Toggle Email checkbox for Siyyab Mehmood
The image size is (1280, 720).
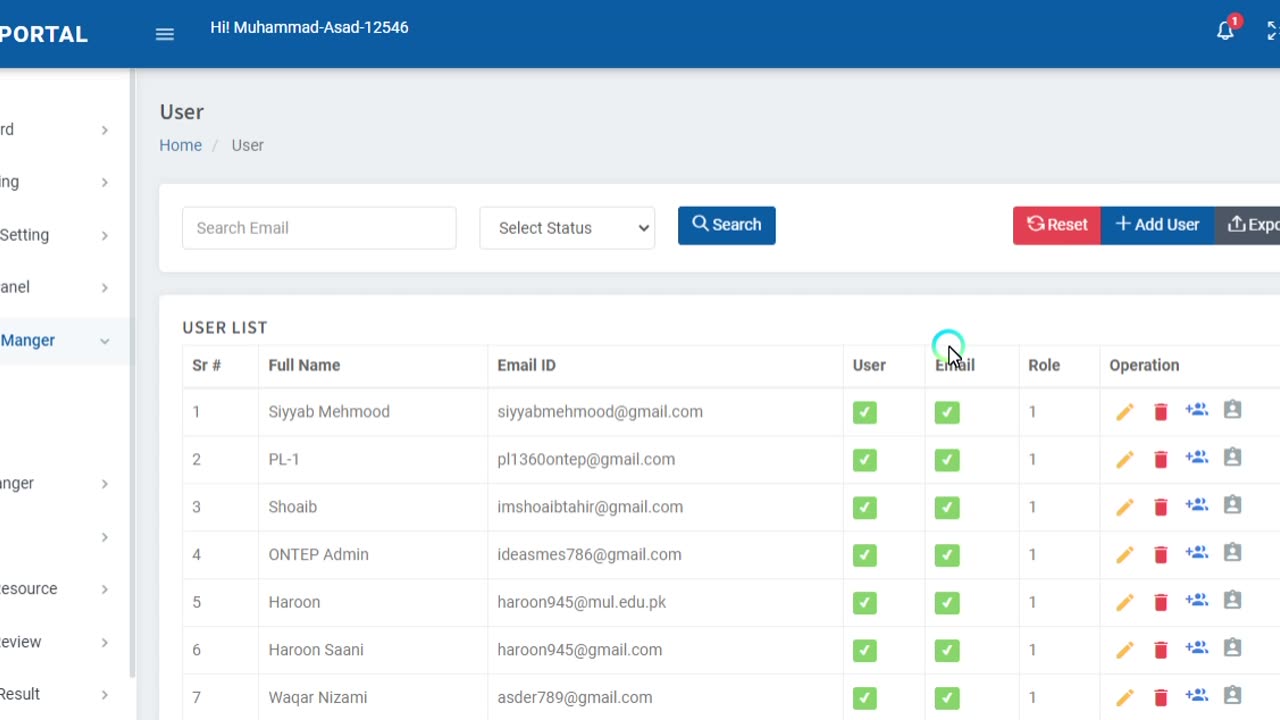pos(947,412)
